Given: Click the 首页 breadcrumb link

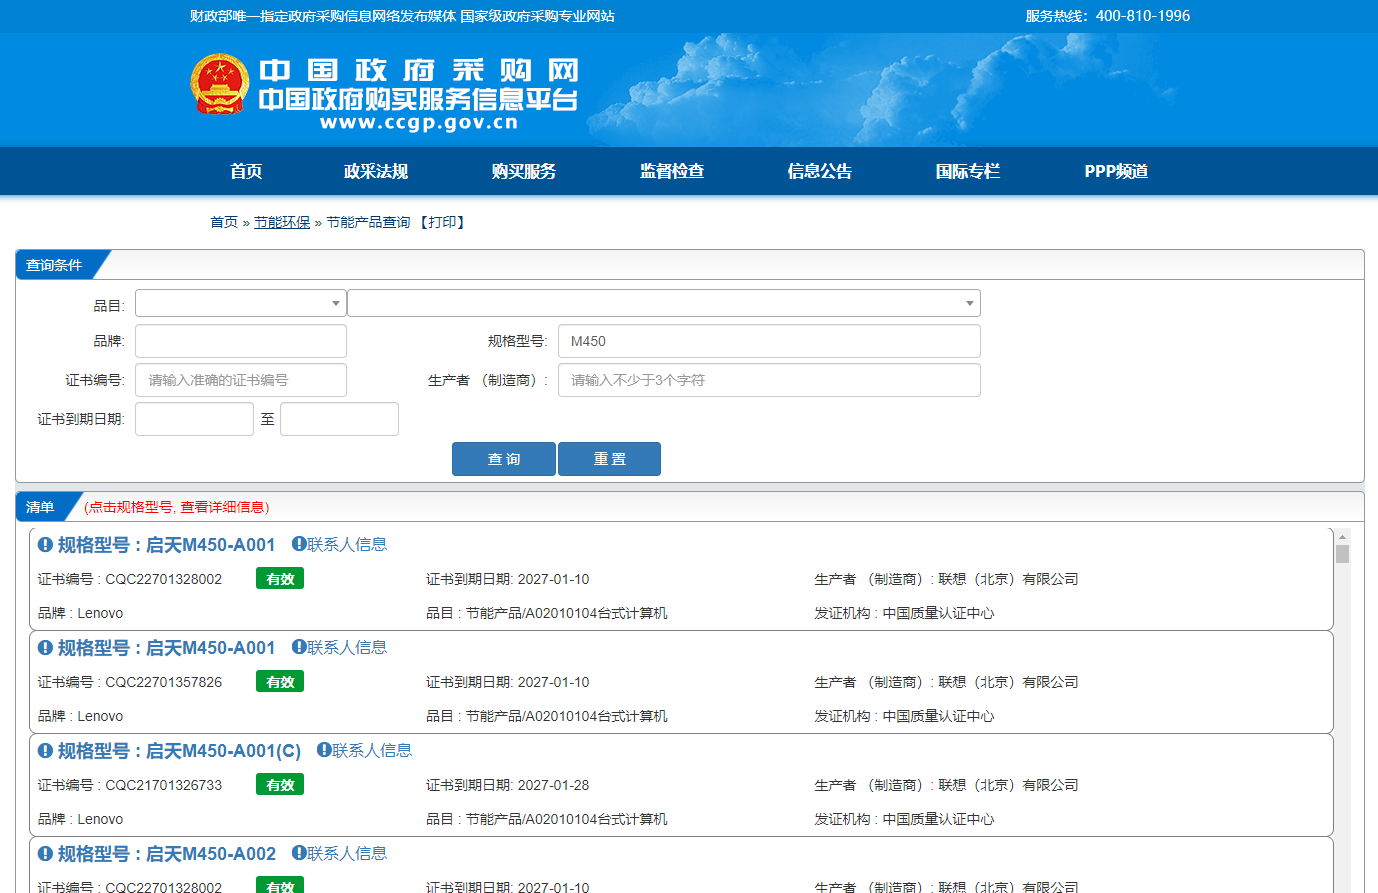Looking at the screenshot, I should point(224,222).
